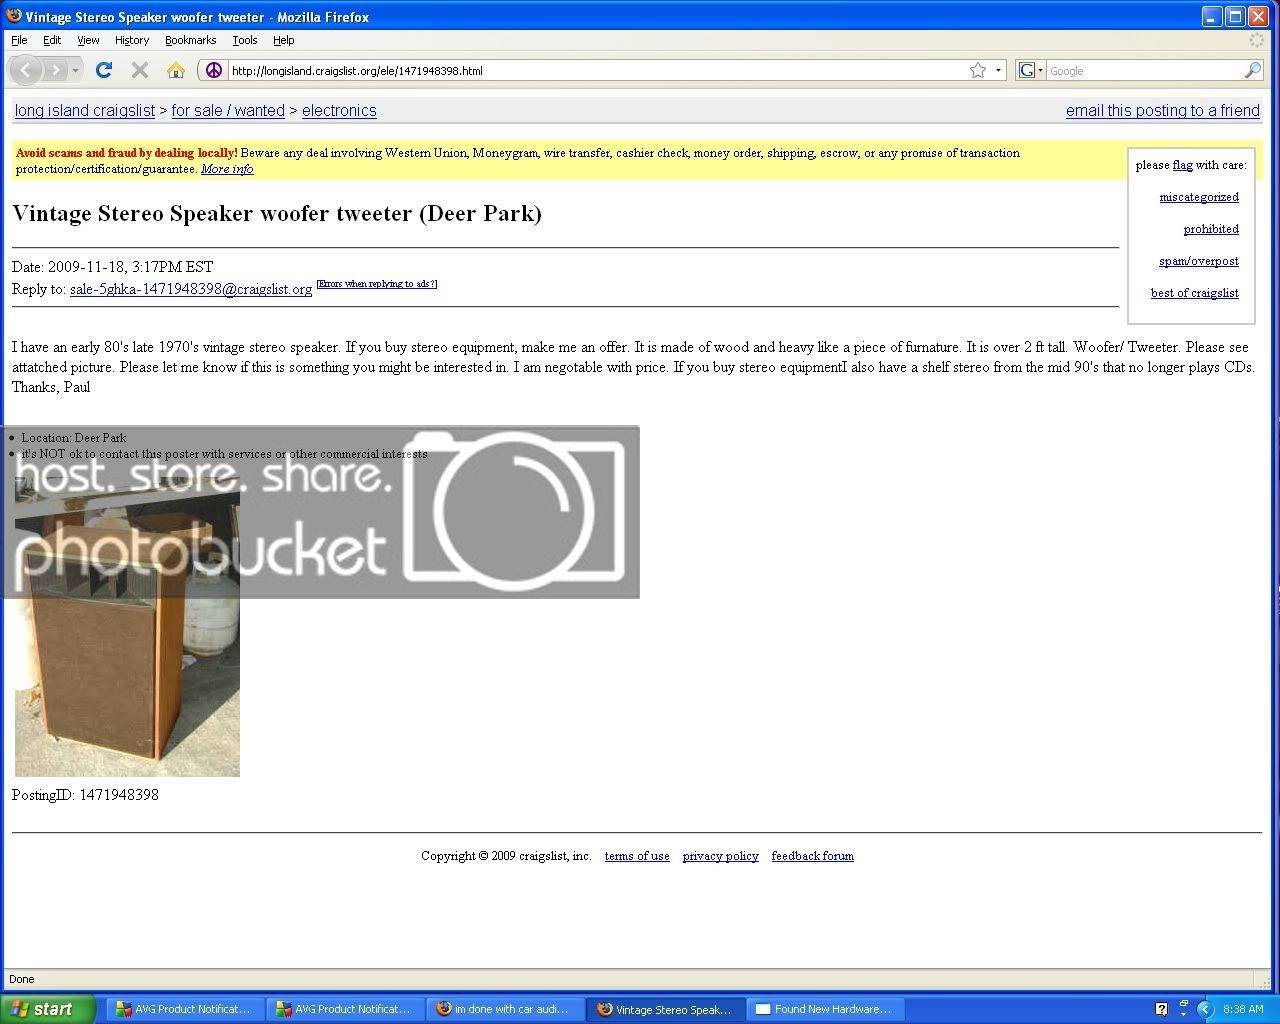Click email this posting to a friend
This screenshot has width=1280, height=1024.
[1163, 111]
